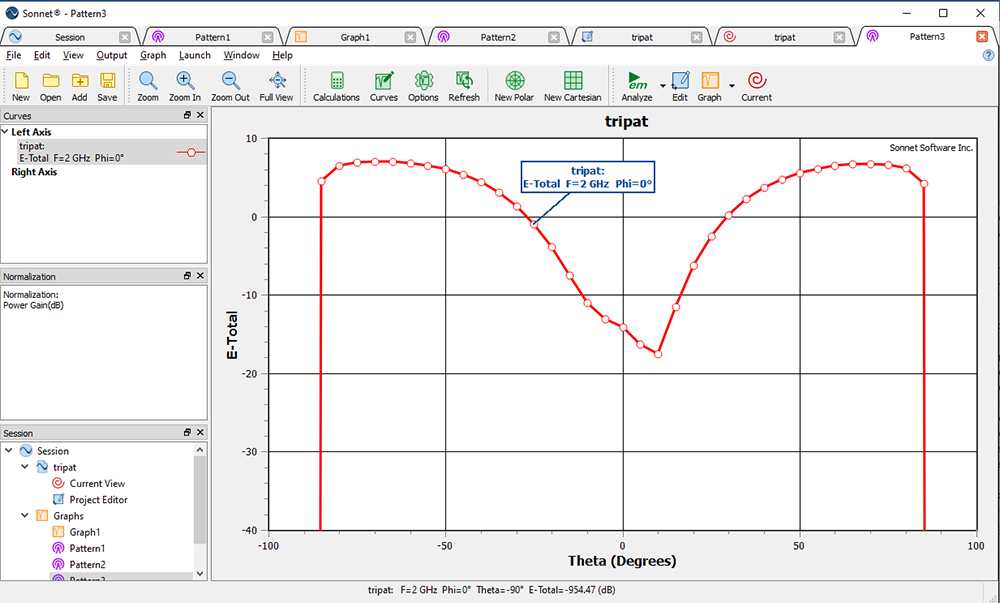Open the Launch menu
This screenshot has height=603, width=1000.
pyautogui.click(x=195, y=55)
